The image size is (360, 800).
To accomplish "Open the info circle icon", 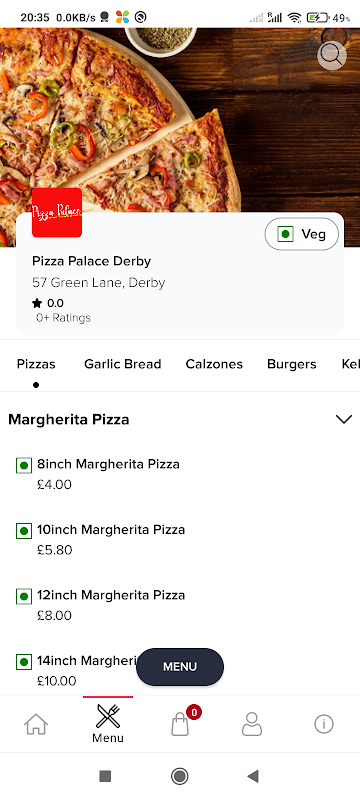I will point(324,724).
